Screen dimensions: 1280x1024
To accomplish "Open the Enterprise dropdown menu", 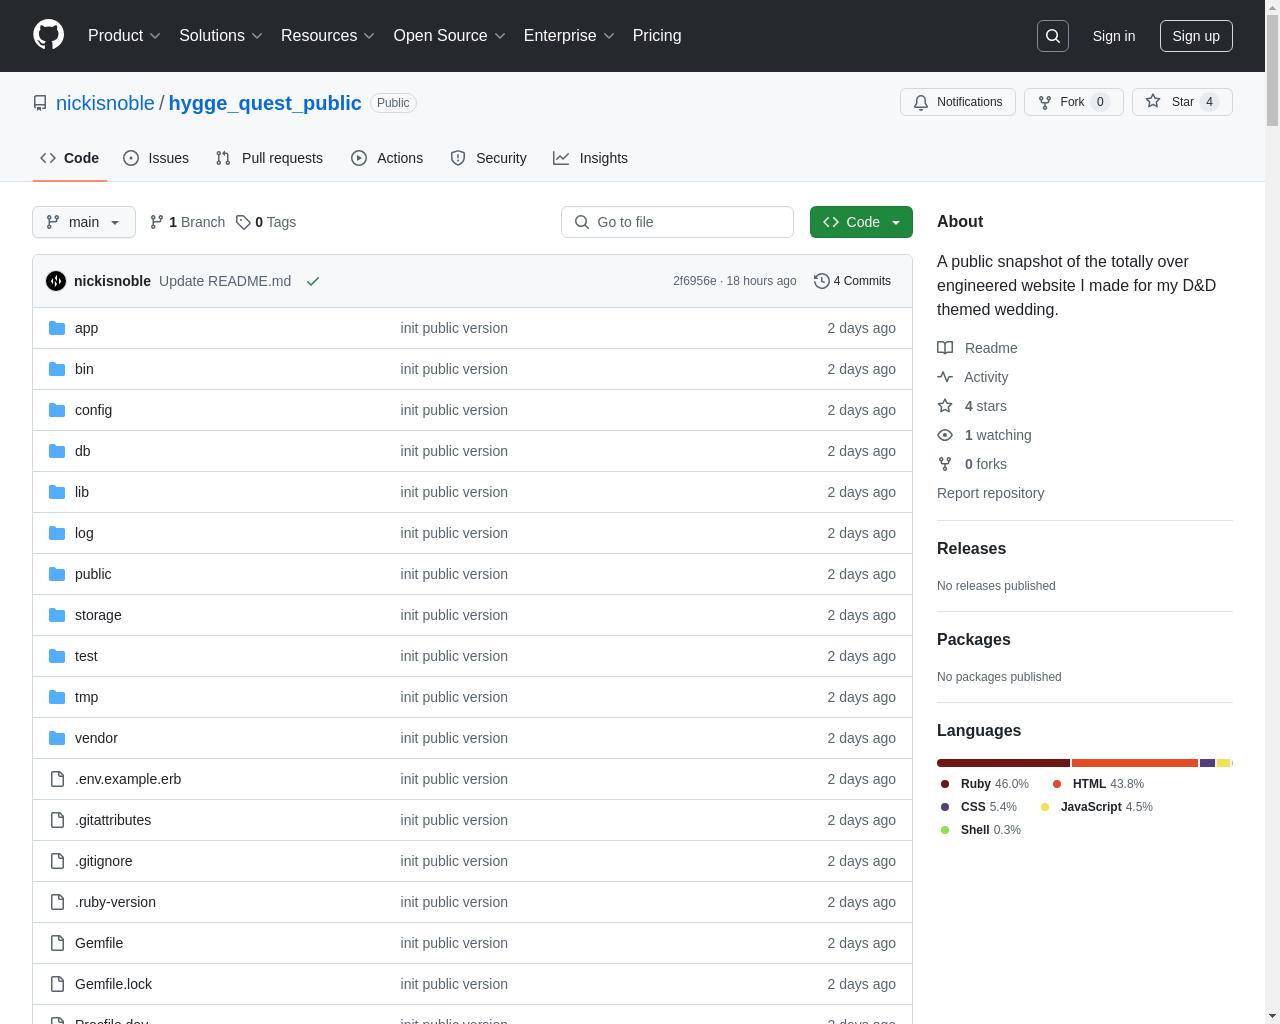I will 569,36.
